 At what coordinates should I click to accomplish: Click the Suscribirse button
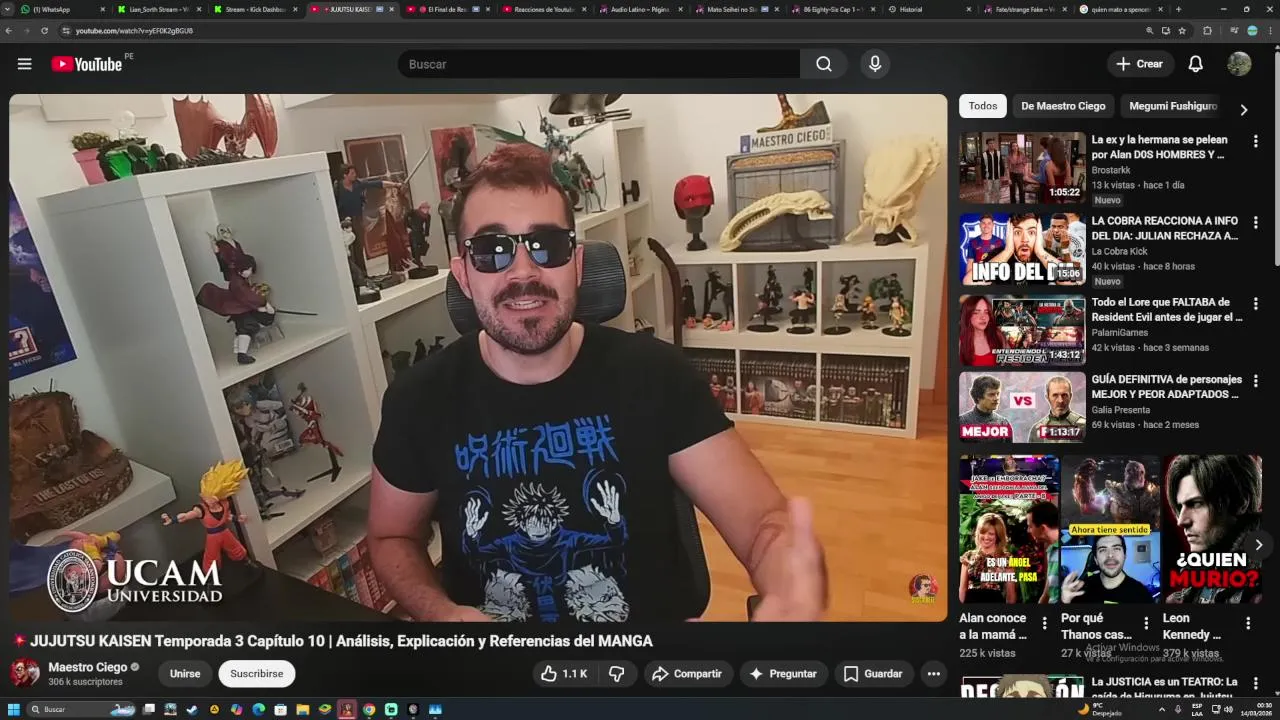tap(257, 674)
